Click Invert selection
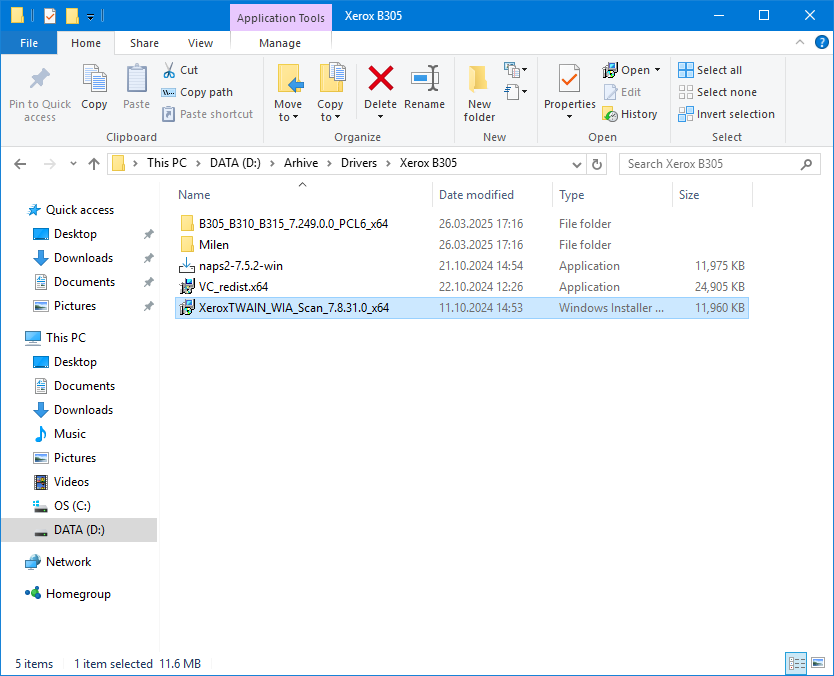The image size is (834, 676). pos(727,114)
